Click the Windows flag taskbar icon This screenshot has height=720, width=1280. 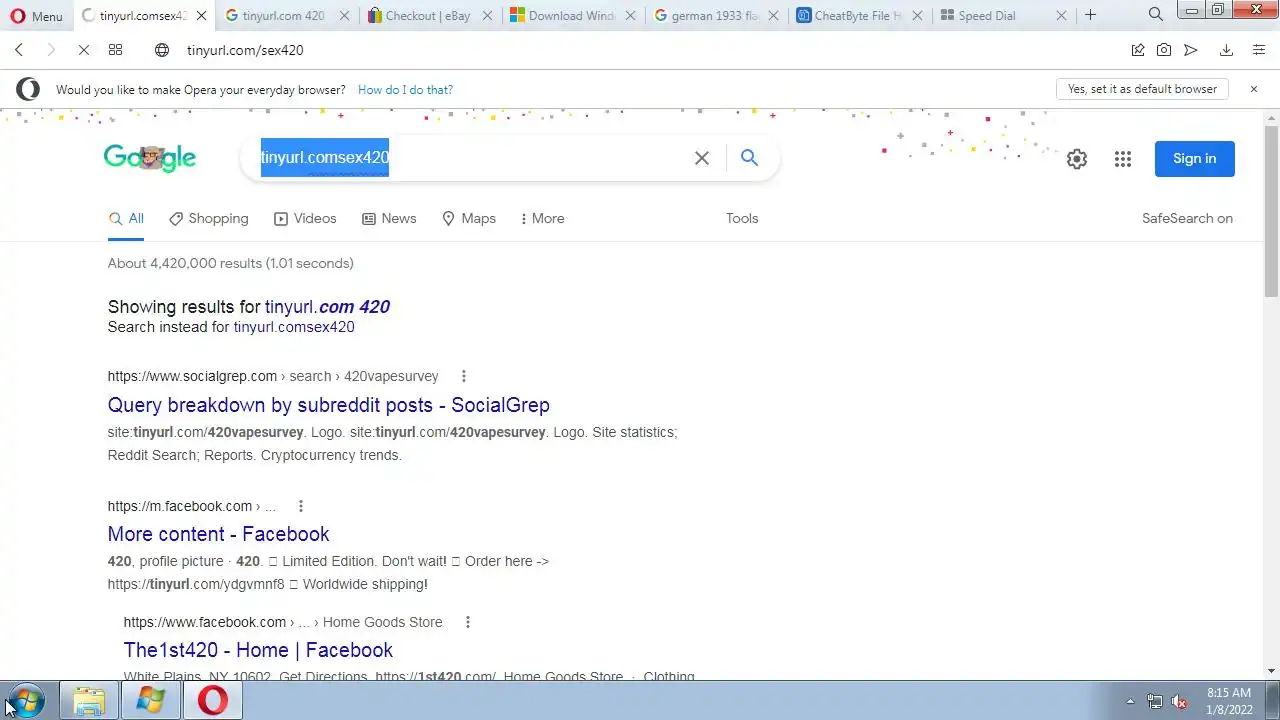pyautogui.click(x=150, y=701)
